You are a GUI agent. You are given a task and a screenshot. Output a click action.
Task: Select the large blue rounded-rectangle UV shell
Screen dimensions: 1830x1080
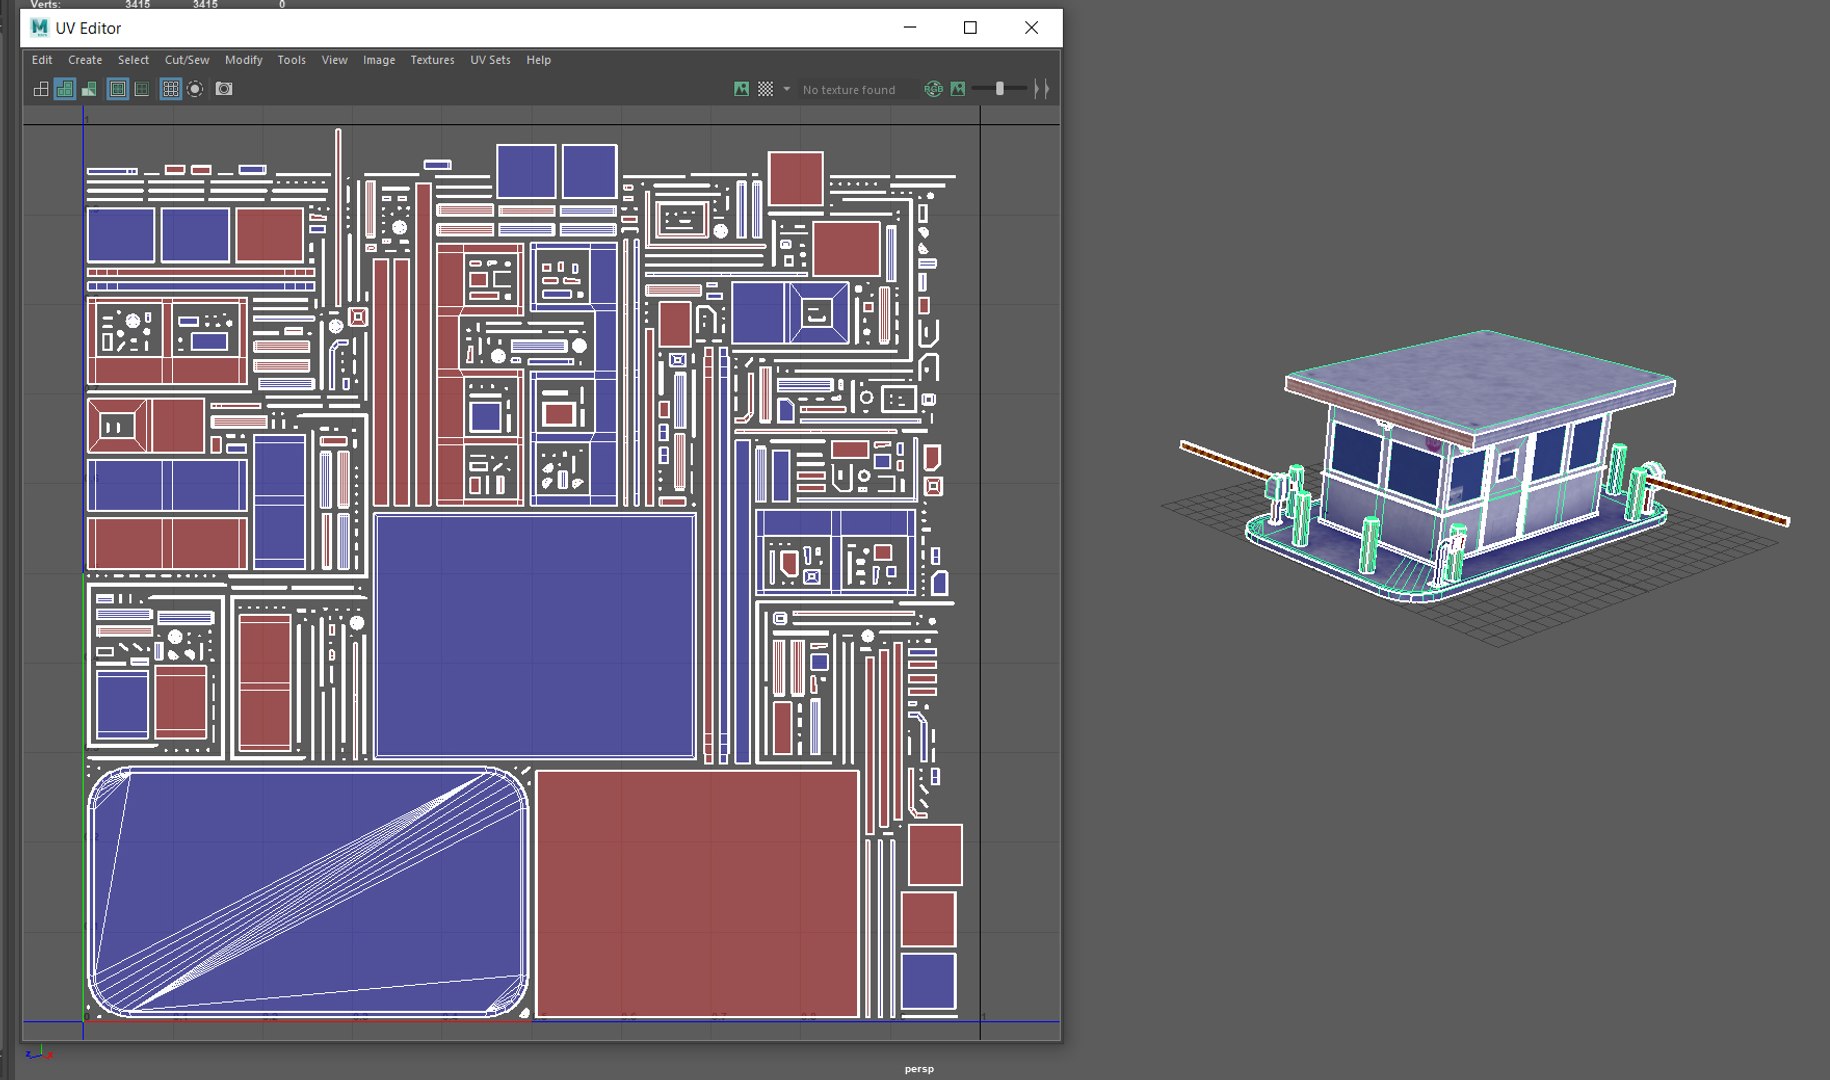pos(308,892)
